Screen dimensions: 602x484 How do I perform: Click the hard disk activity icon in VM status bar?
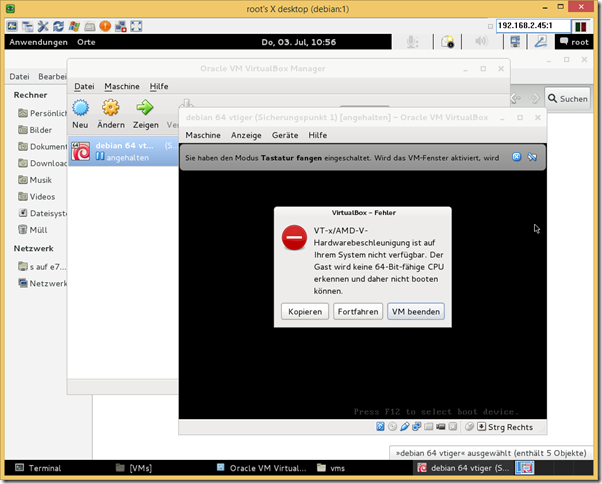point(380,426)
